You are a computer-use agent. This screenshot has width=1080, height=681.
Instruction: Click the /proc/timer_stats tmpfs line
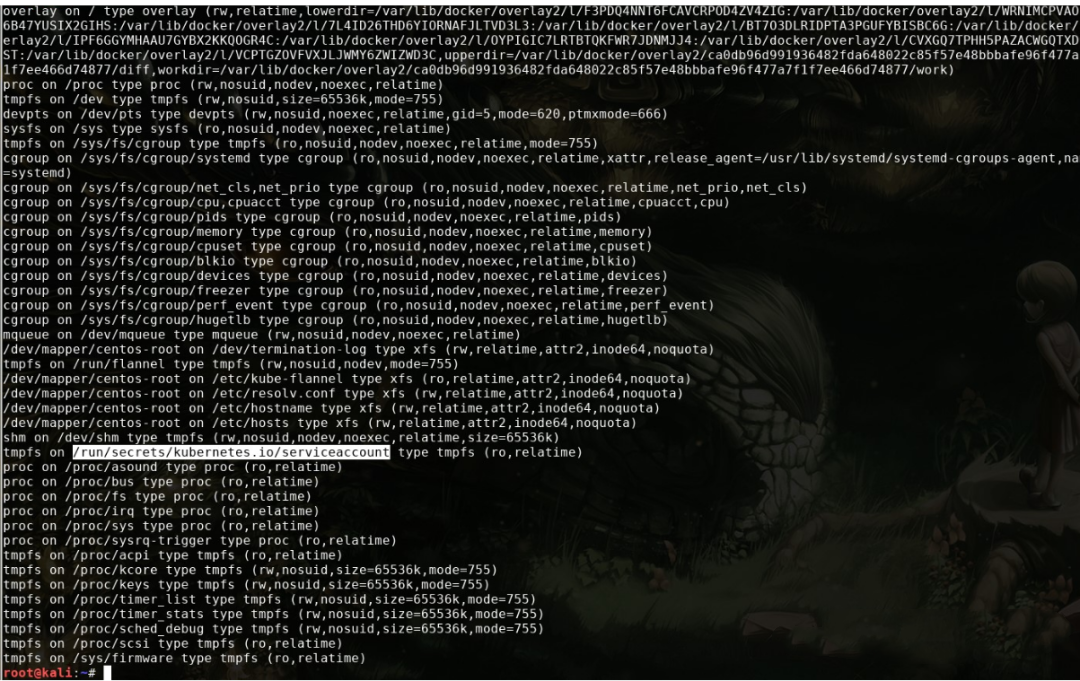(x=273, y=614)
